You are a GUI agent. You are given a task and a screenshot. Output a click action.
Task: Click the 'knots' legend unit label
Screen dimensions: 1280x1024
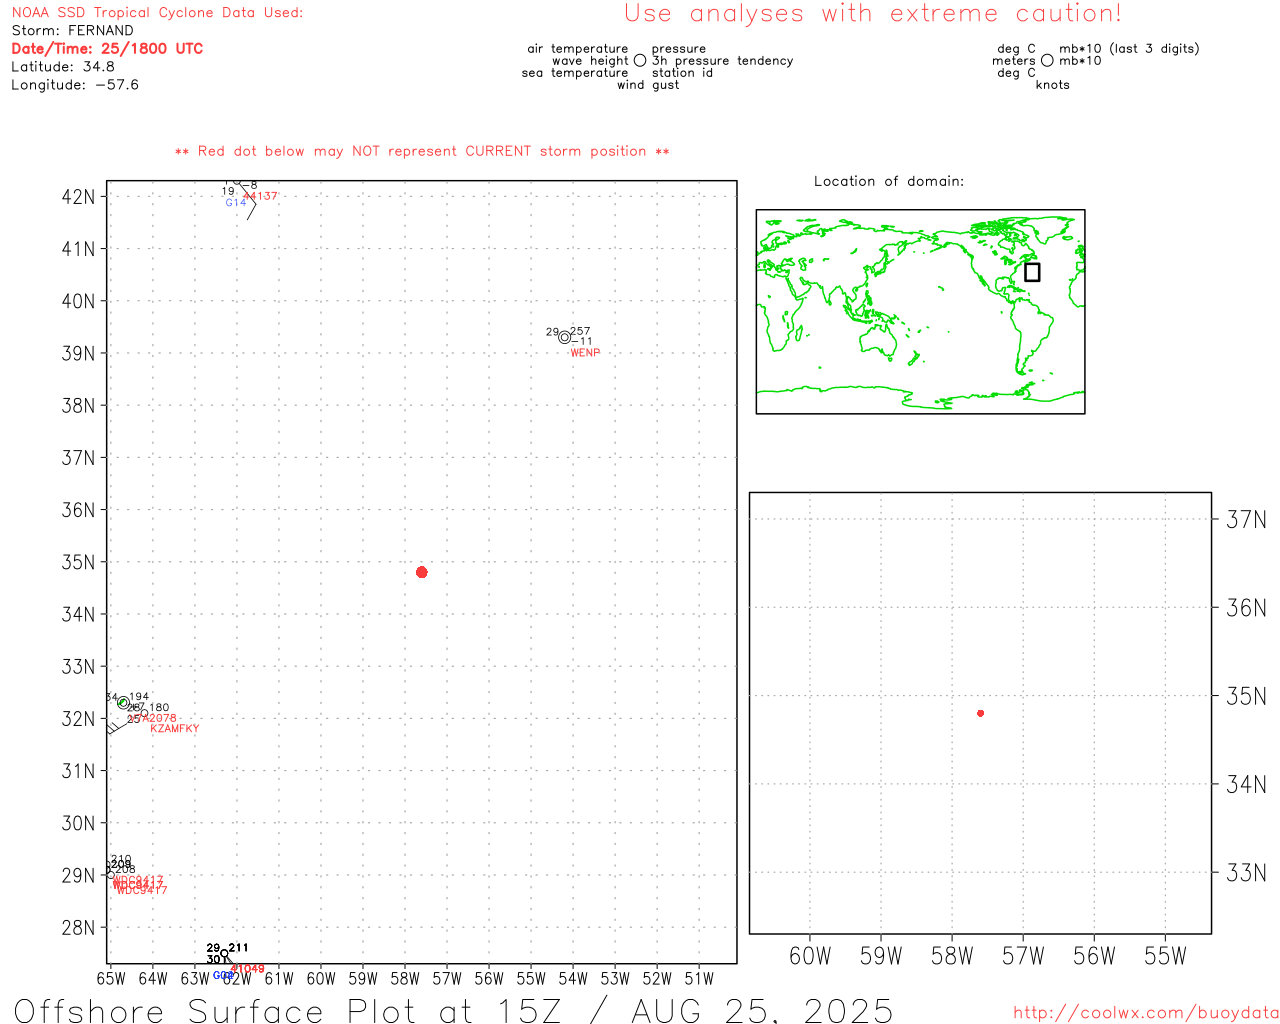(x=1053, y=85)
